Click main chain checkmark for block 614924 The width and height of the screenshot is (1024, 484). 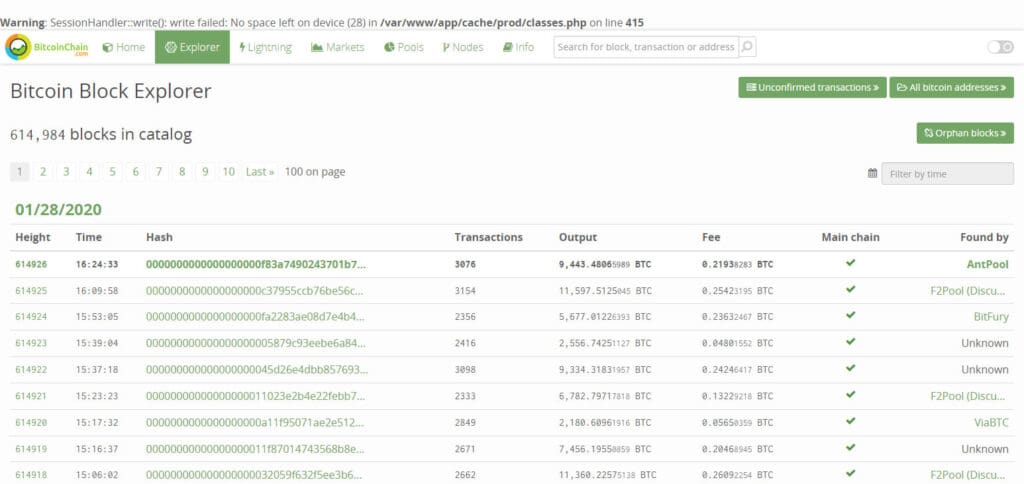click(x=850, y=315)
